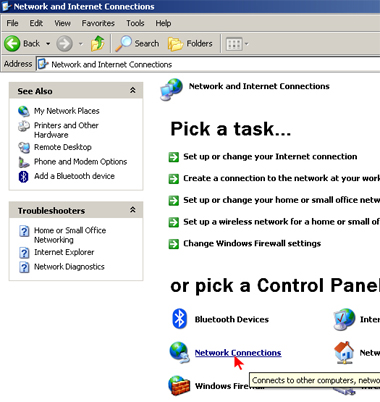Open the Remote Desktop link

coord(63,147)
